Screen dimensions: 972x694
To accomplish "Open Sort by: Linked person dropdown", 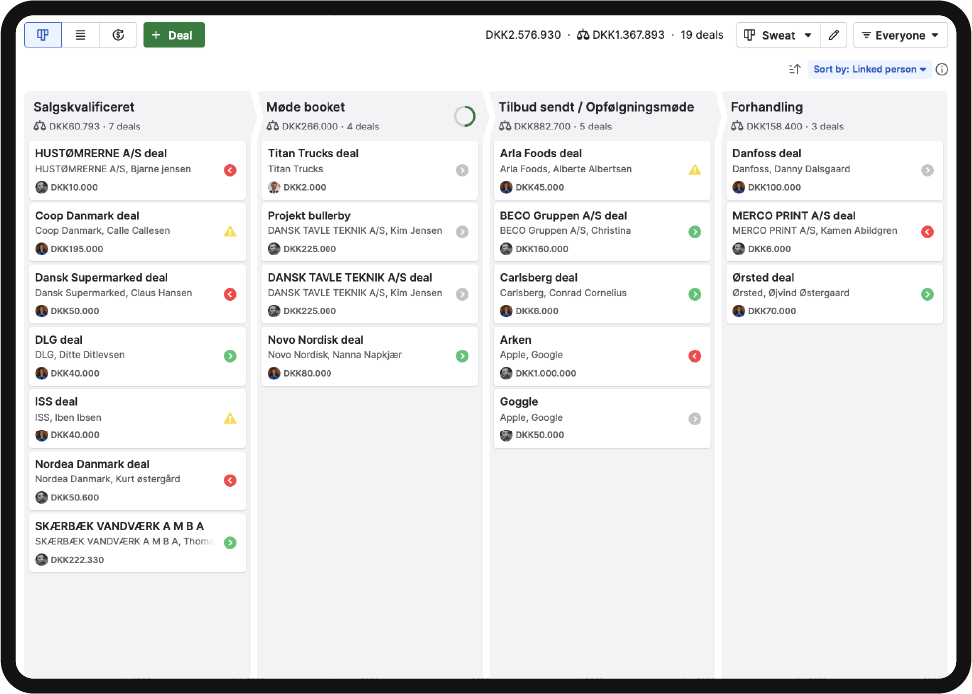I will pos(870,69).
